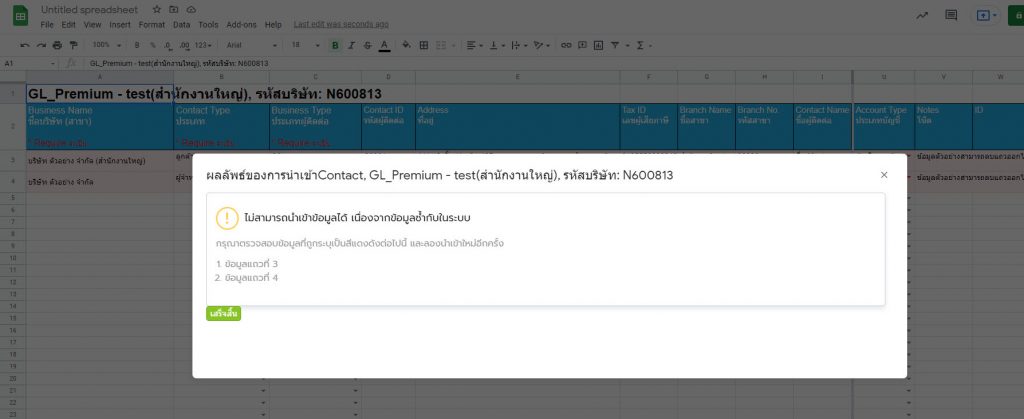1024x419 pixels.
Task: Open the fill color picker
Action: pos(406,45)
